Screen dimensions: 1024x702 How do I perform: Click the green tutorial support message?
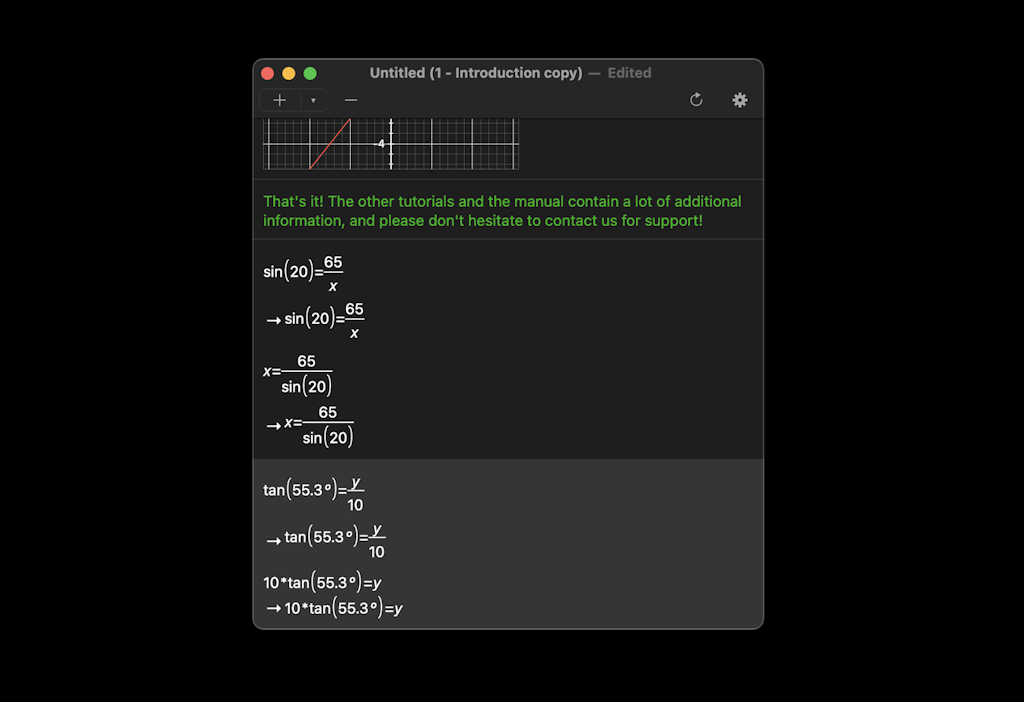pos(502,210)
